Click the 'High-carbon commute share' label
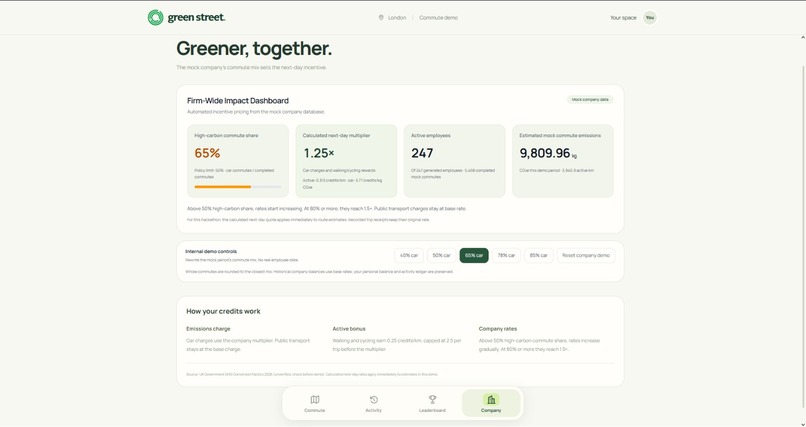 click(x=226, y=136)
